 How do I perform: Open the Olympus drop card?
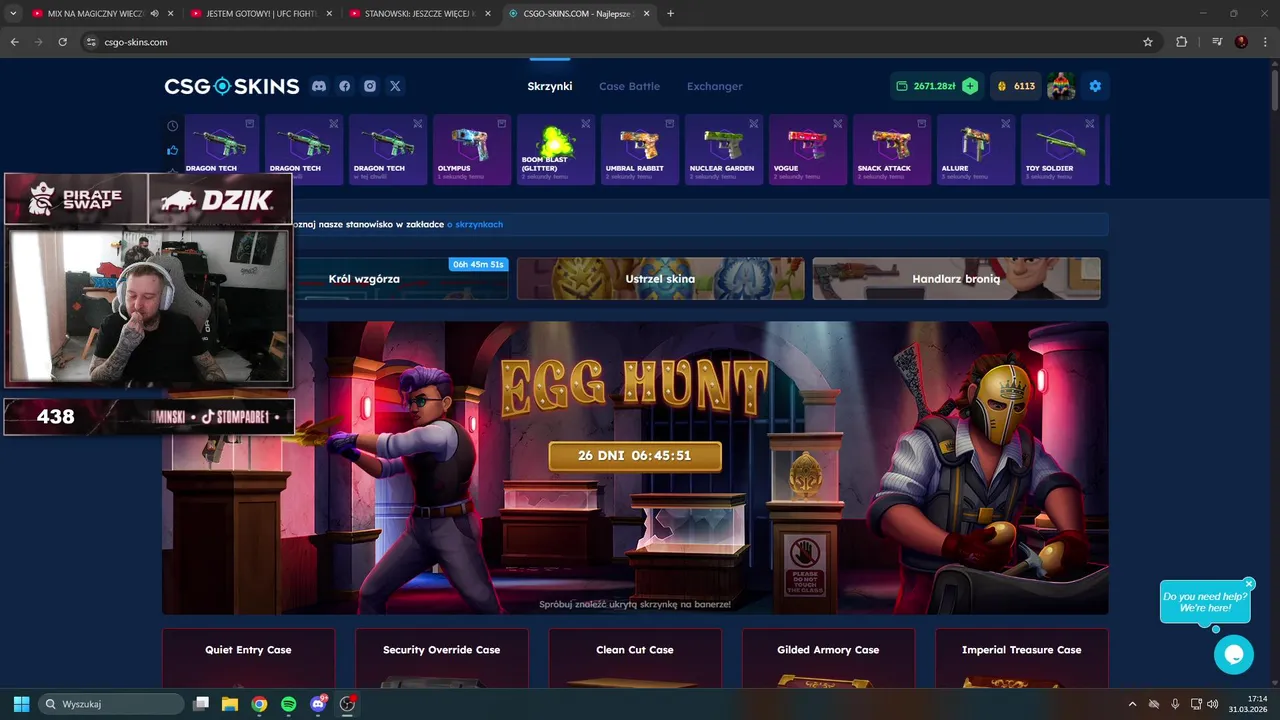click(x=472, y=150)
